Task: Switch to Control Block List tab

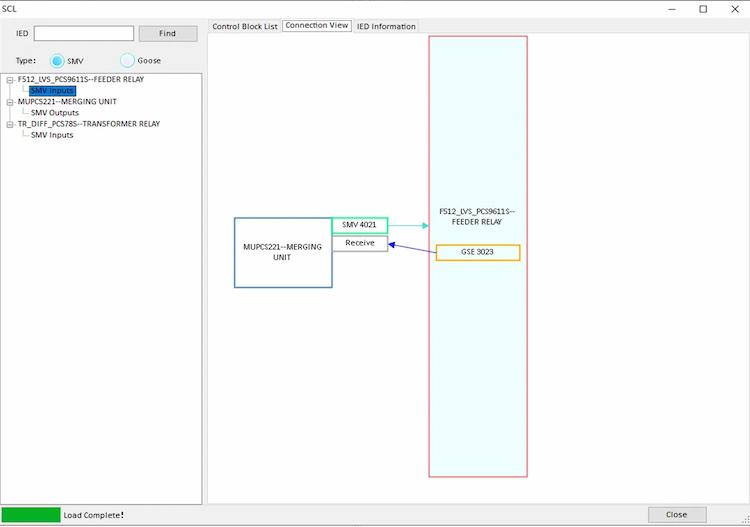Action: (x=244, y=26)
